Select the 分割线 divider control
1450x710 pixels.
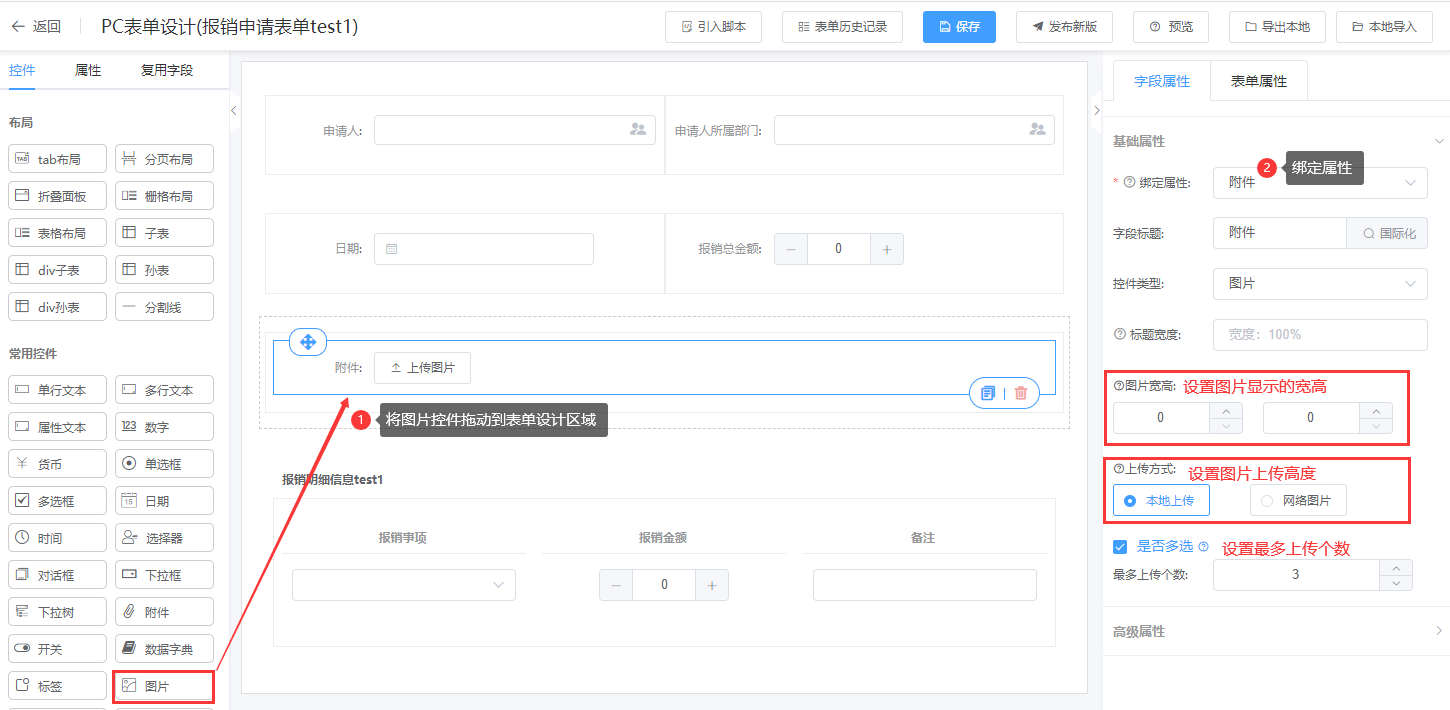point(164,307)
